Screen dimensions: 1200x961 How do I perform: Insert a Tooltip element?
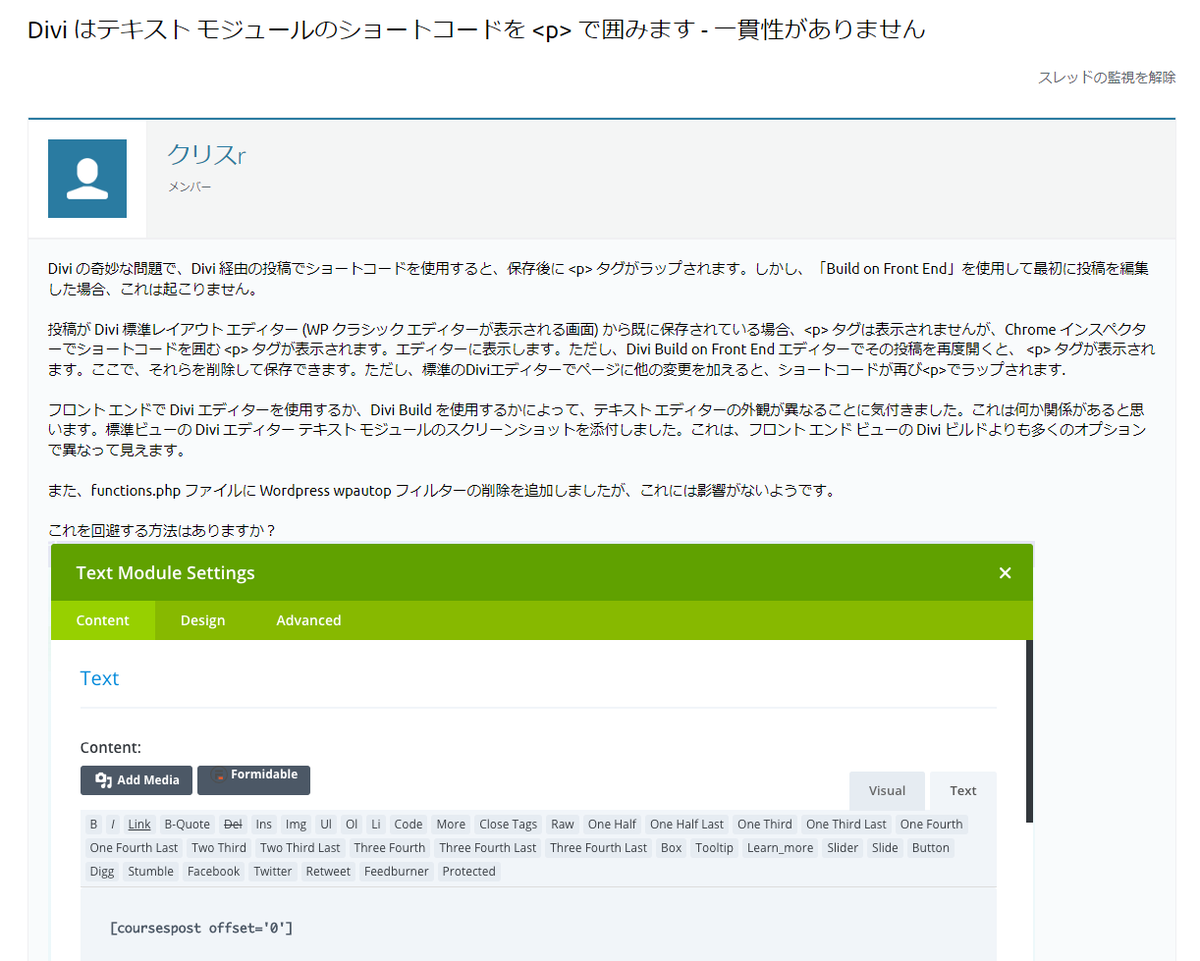714,847
